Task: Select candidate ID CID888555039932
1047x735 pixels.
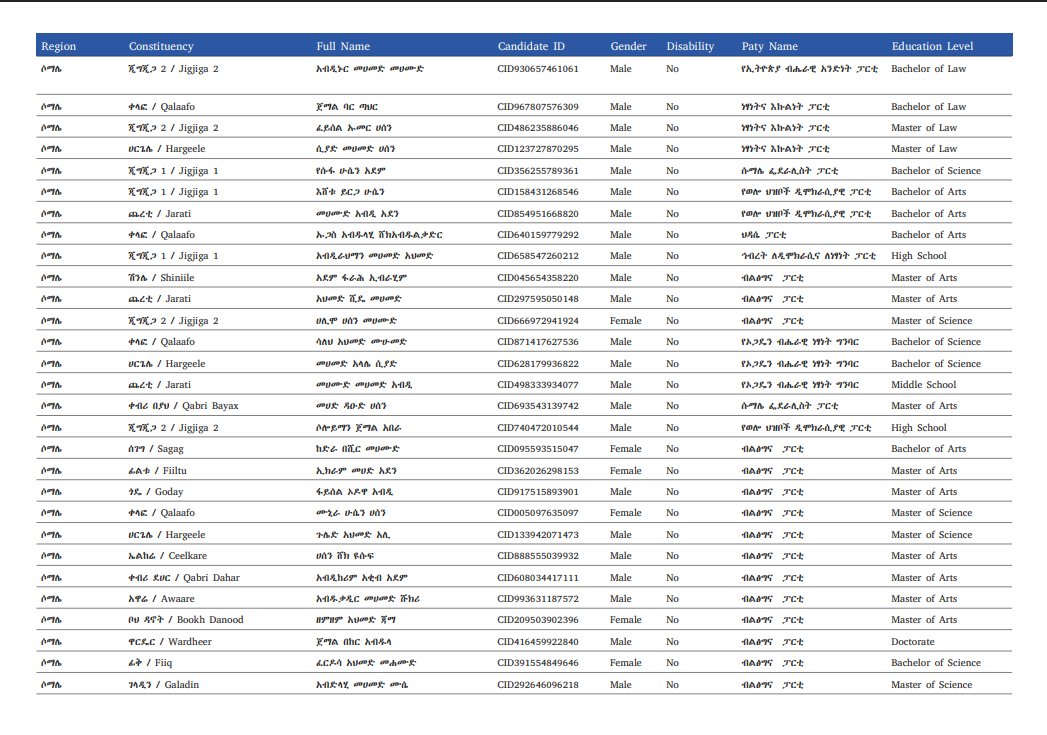Action: pos(538,555)
